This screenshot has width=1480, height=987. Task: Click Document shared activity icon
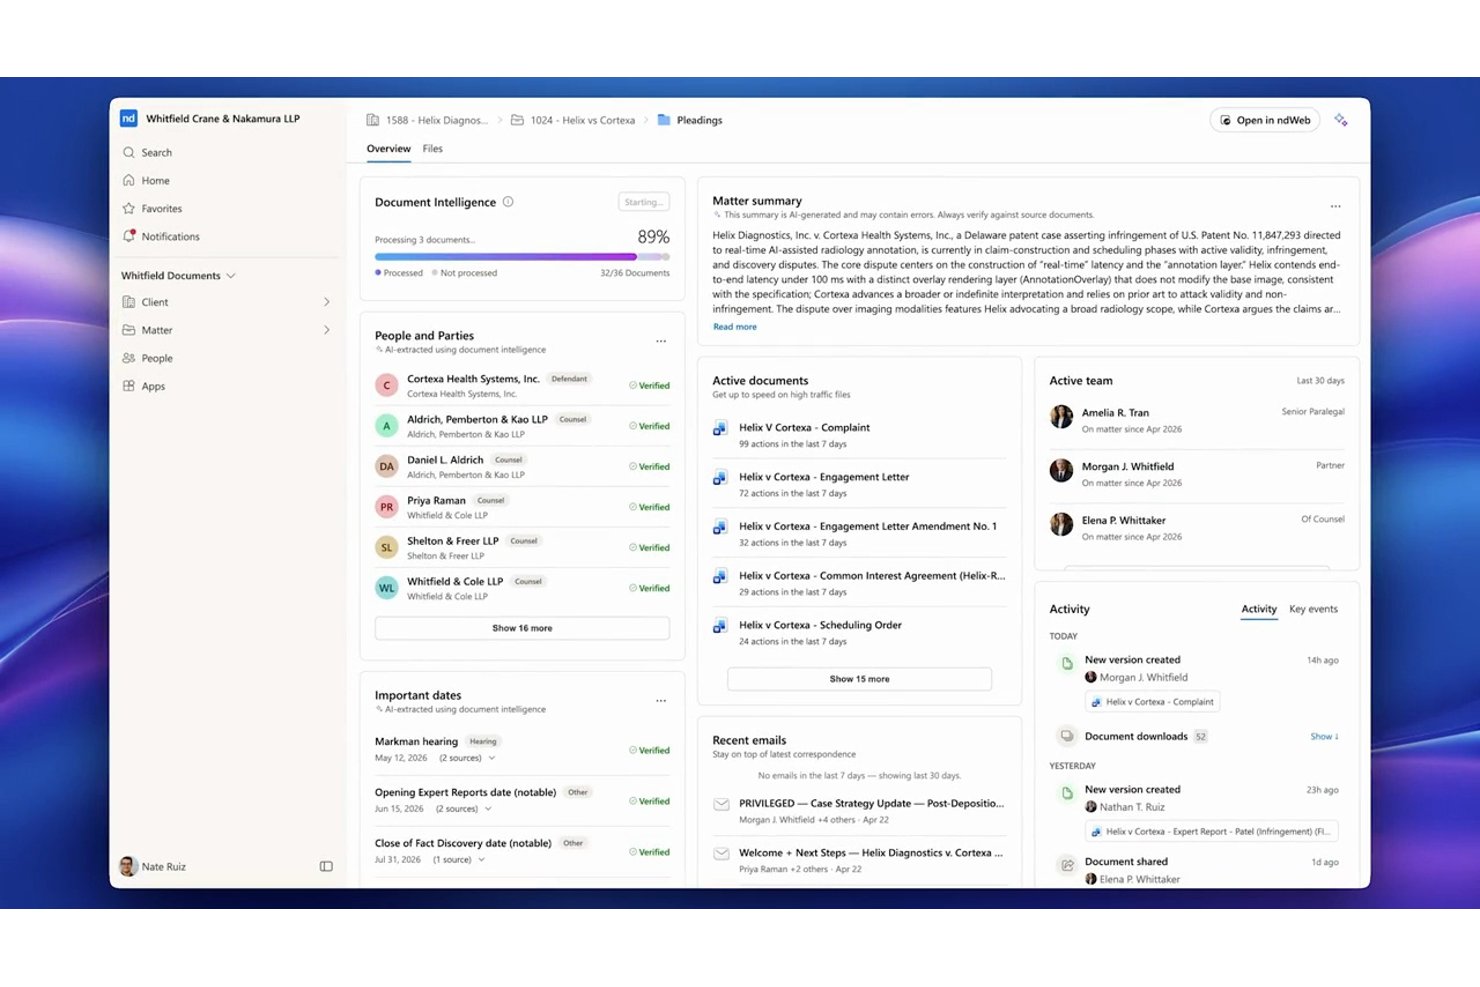1067,864
